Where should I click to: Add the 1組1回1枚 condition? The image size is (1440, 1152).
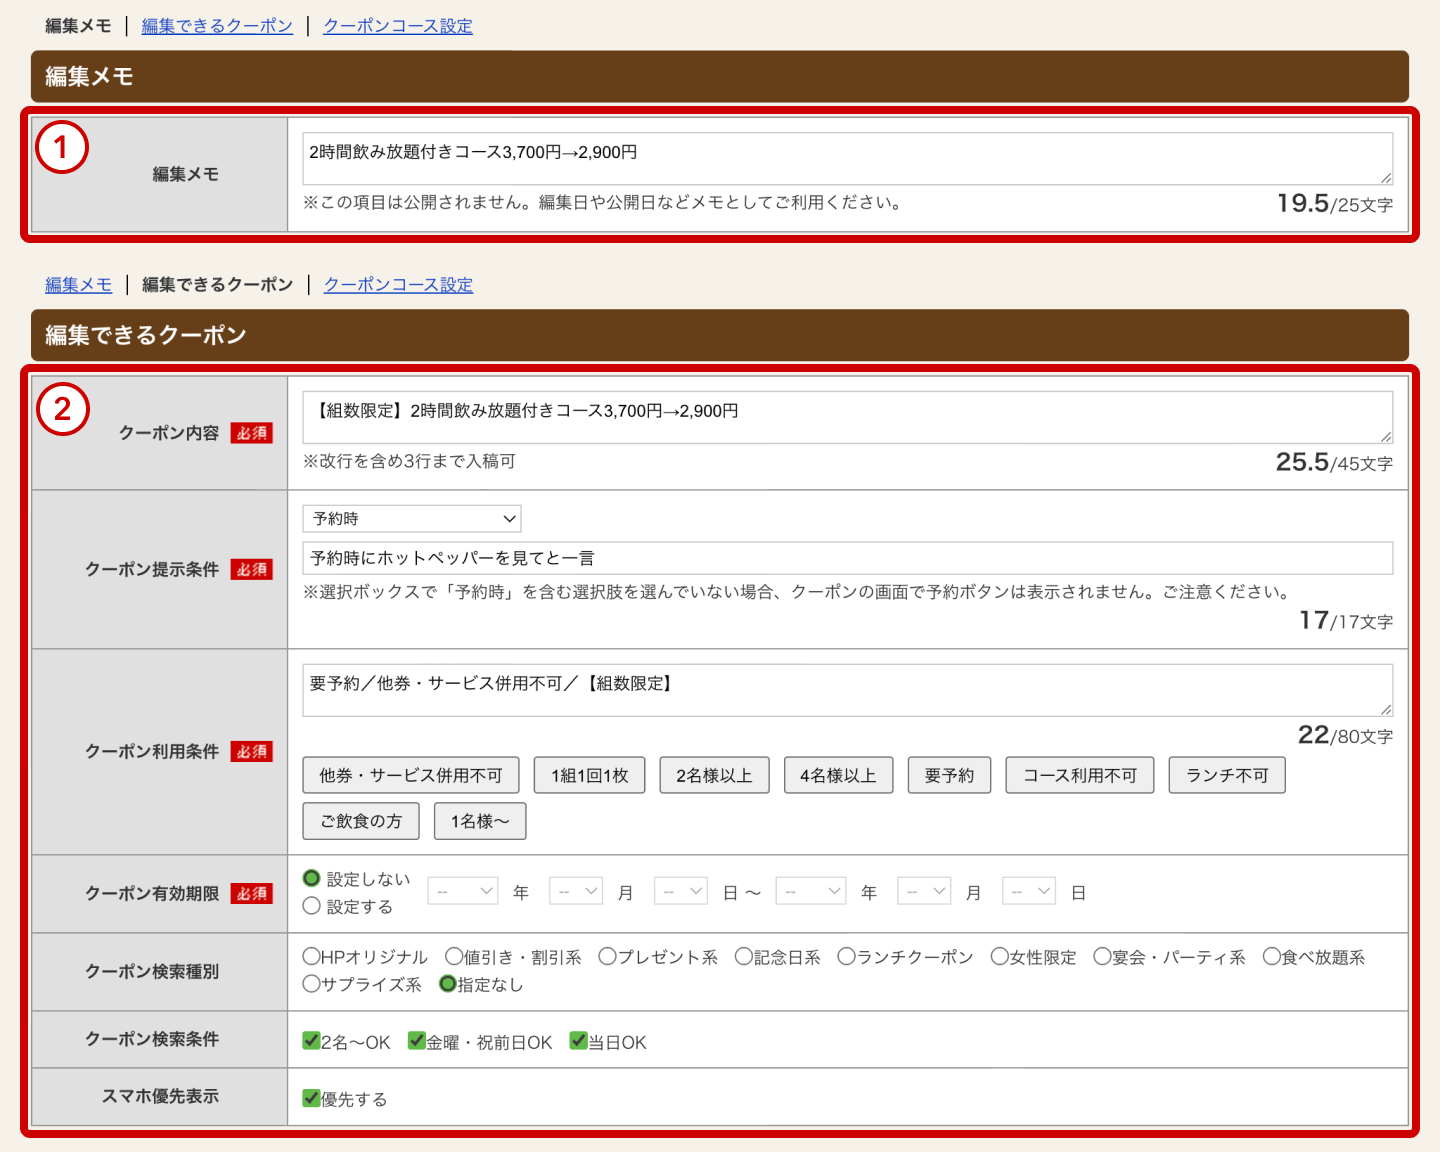click(x=590, y=775)
